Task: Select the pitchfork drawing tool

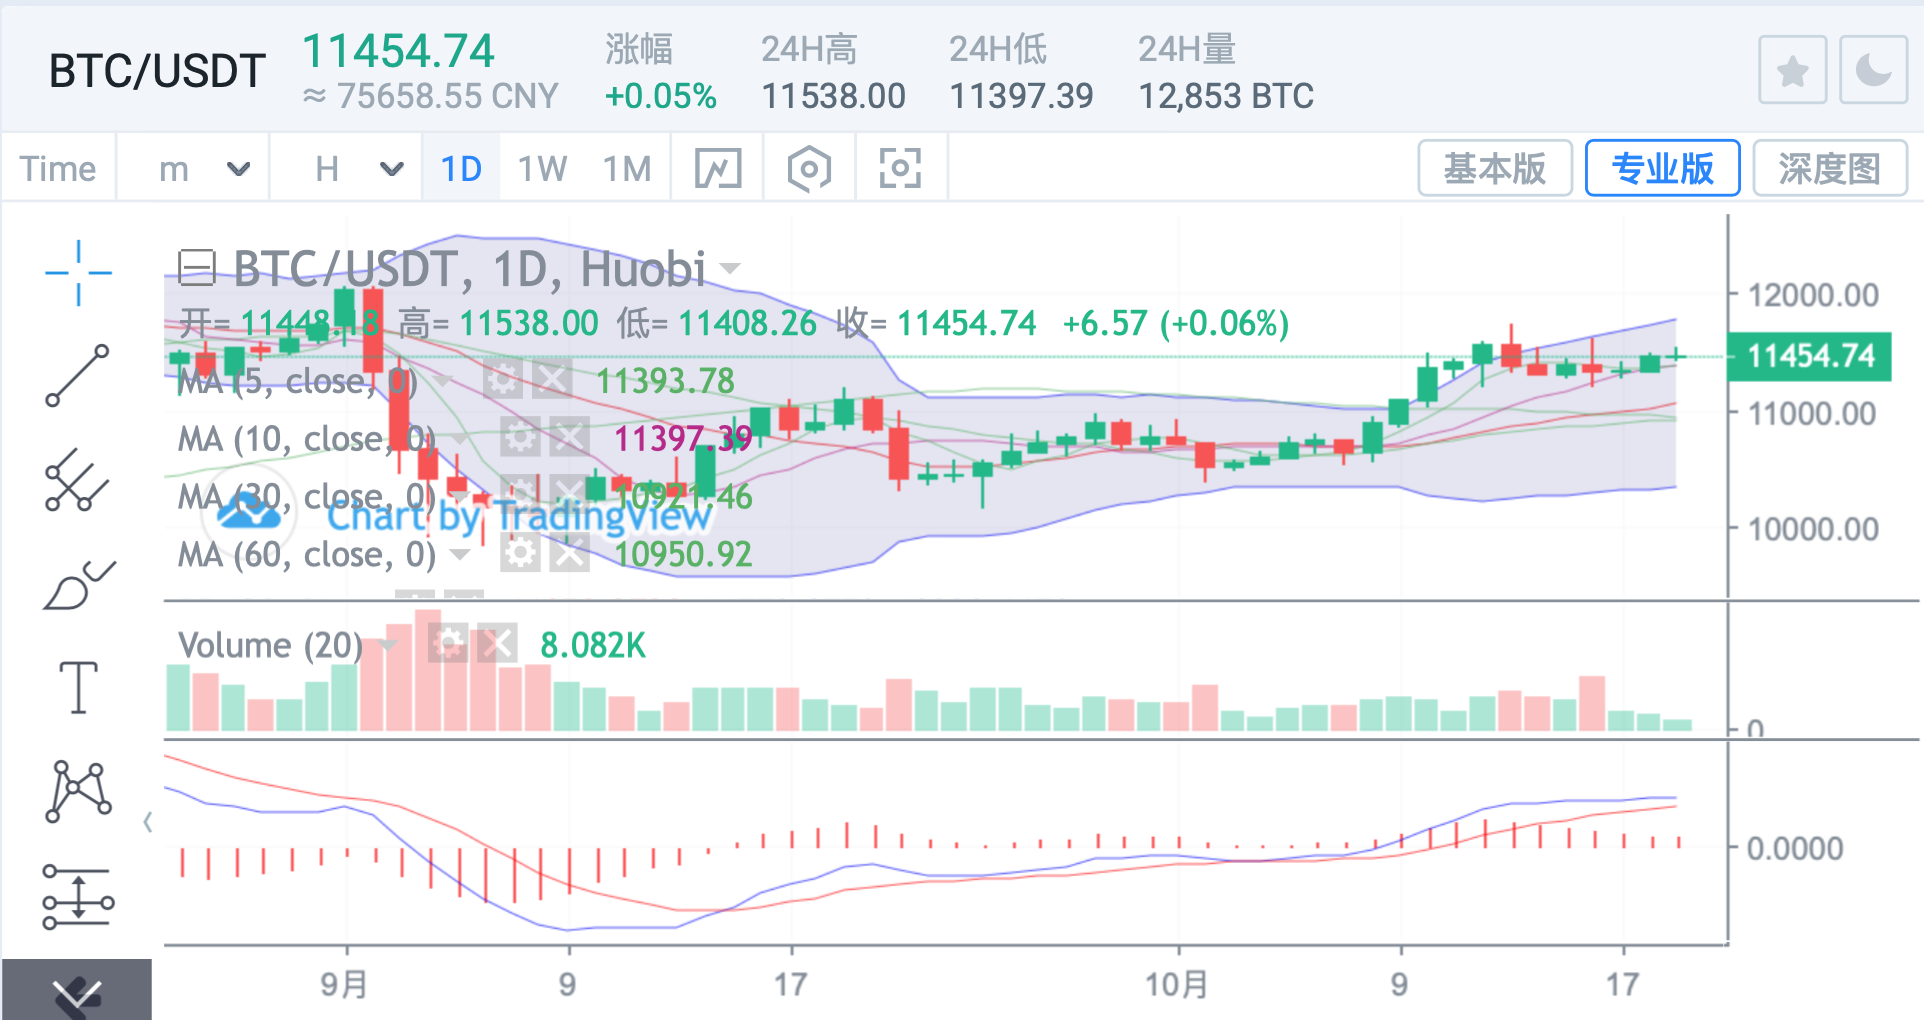Action: click(78, 481)
